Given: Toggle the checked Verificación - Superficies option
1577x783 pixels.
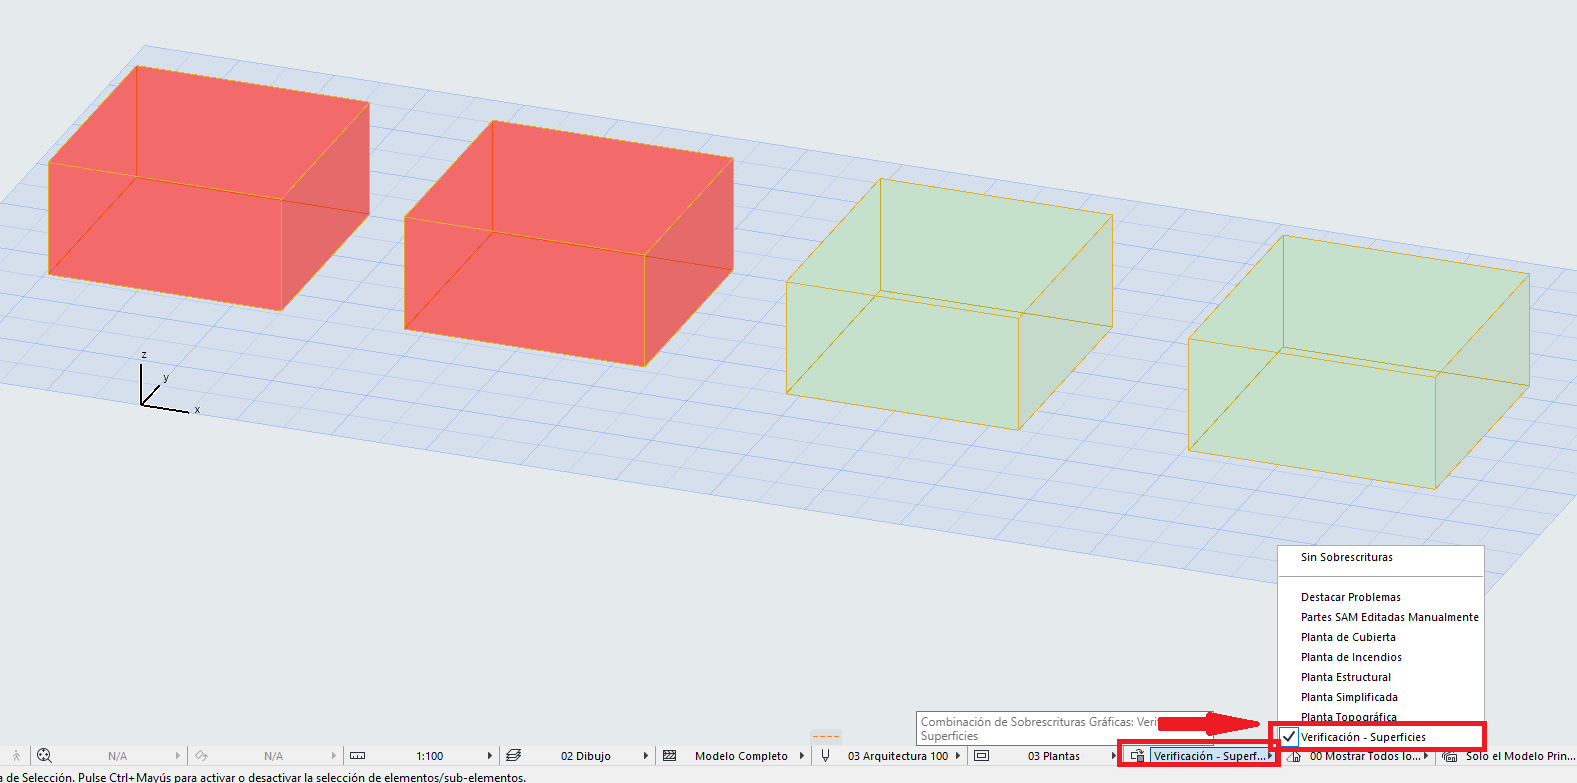Looking at the screenshot, I should click(x=1363, y=737).
